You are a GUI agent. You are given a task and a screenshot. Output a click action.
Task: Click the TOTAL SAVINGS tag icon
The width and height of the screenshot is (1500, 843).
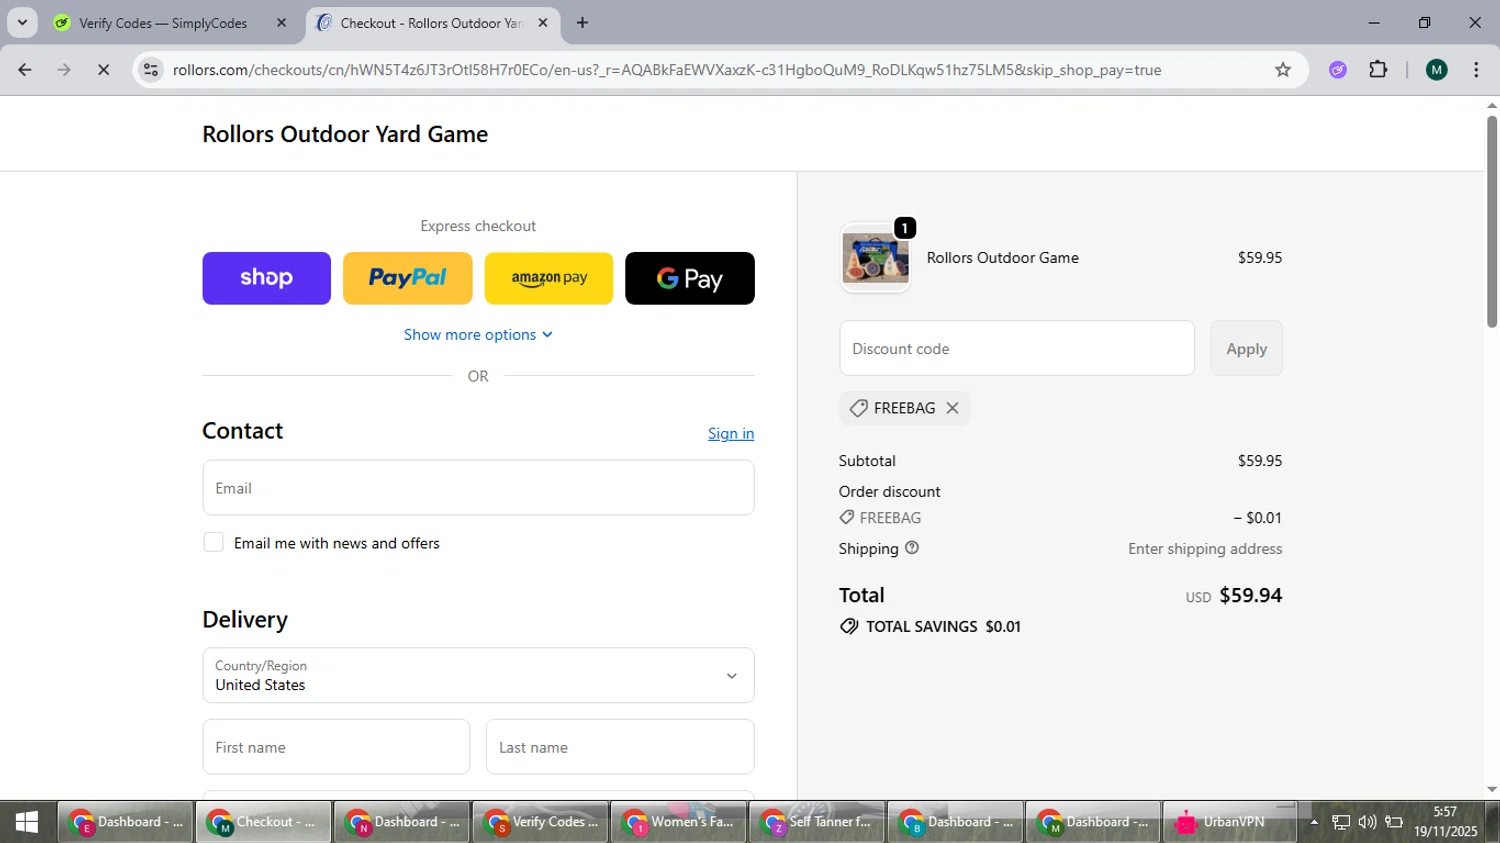pyautogui.click(x=849, y=626)
